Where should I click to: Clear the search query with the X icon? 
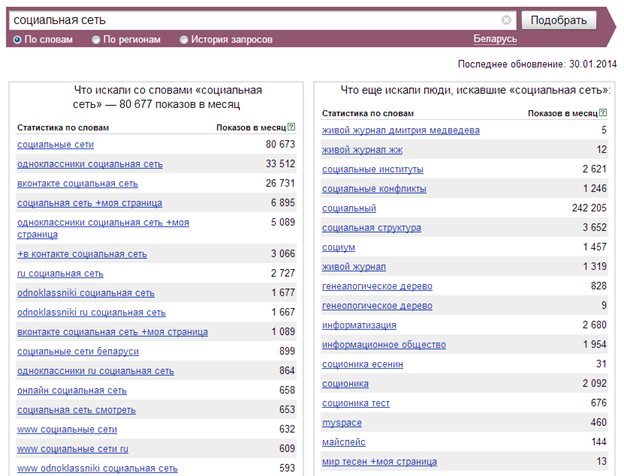[506, 20]
